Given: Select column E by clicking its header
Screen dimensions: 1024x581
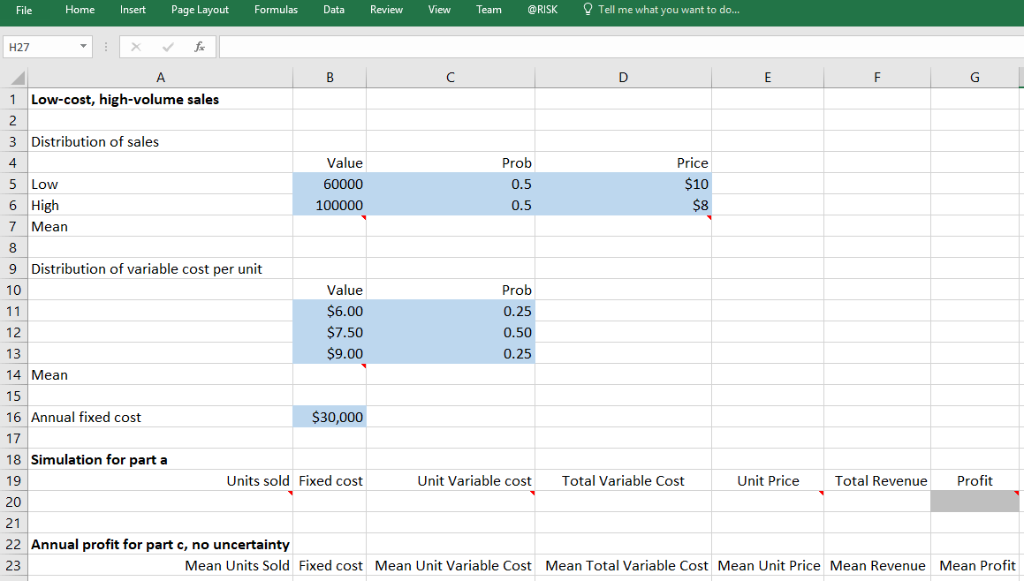Looking at the screenshot, I should pyautogui.click(x=767, y=77).
